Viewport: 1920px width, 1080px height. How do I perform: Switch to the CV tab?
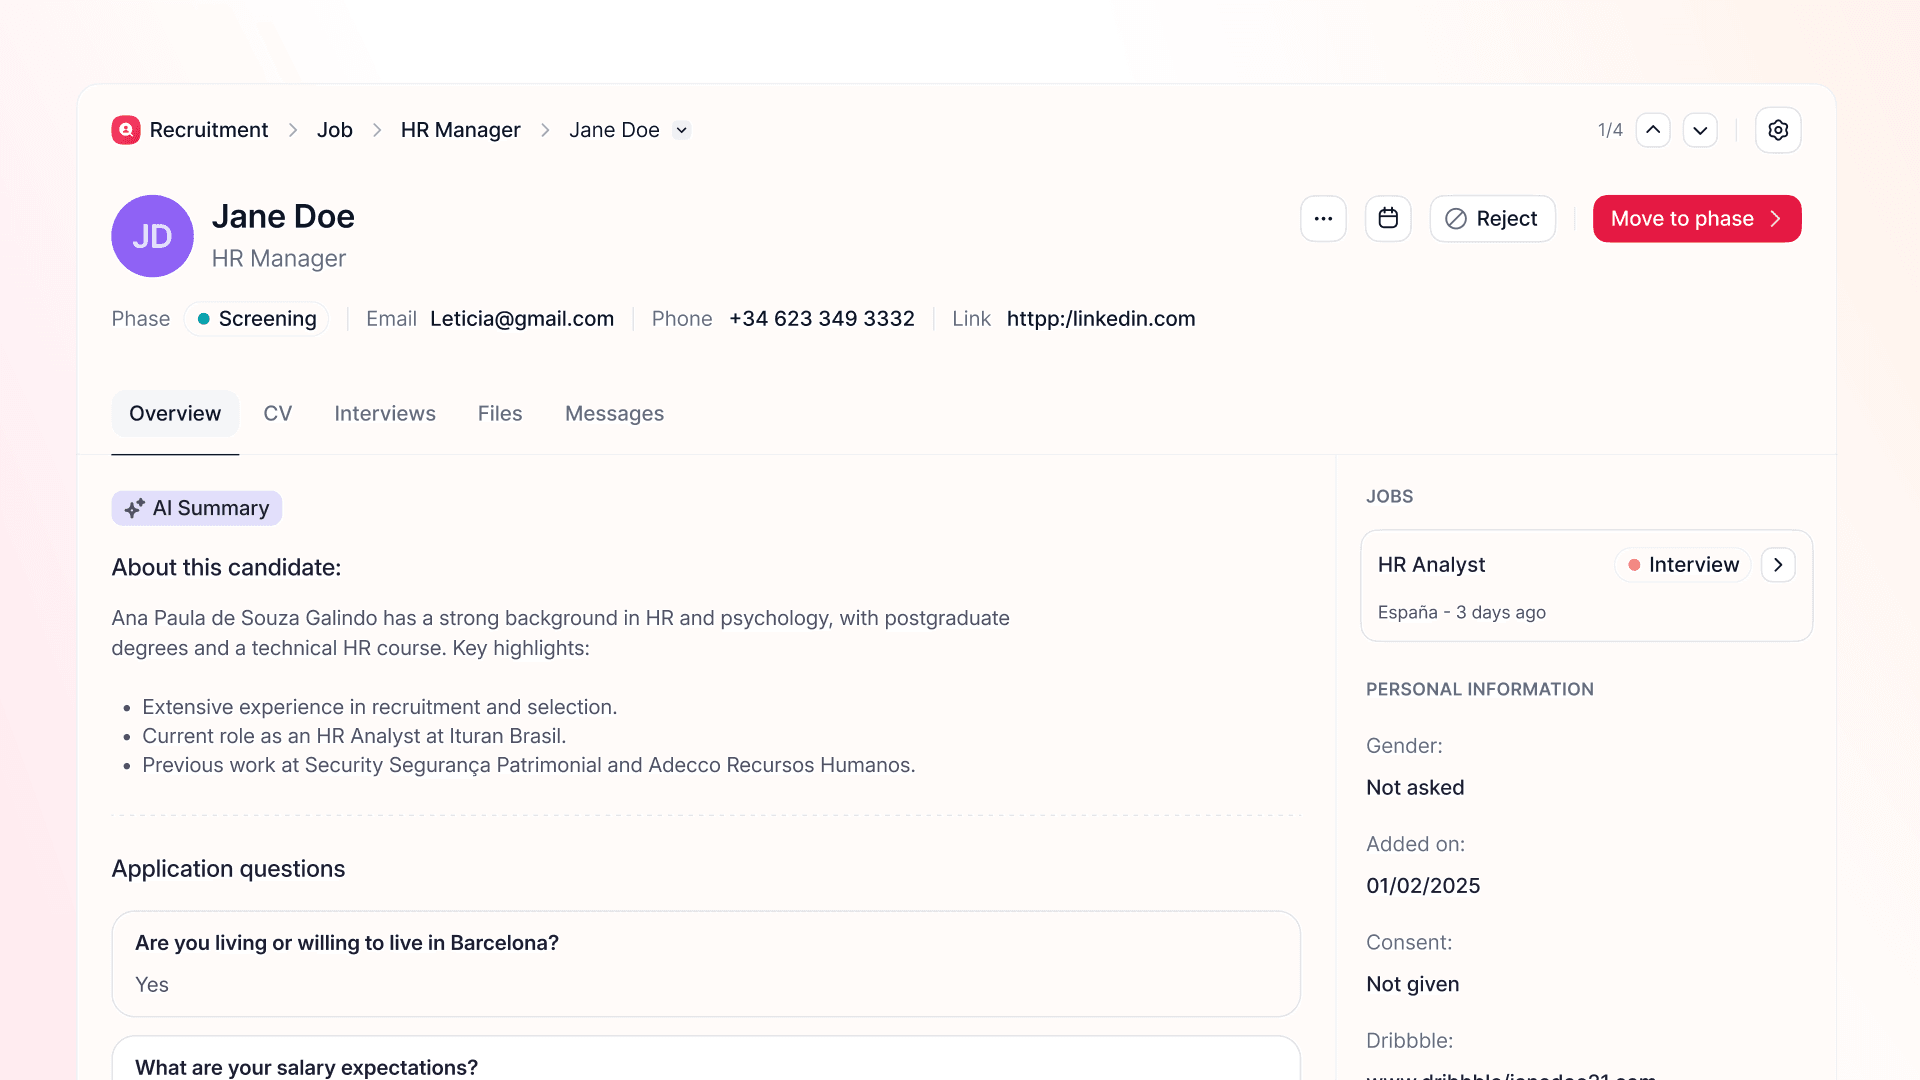pos(277,414)
